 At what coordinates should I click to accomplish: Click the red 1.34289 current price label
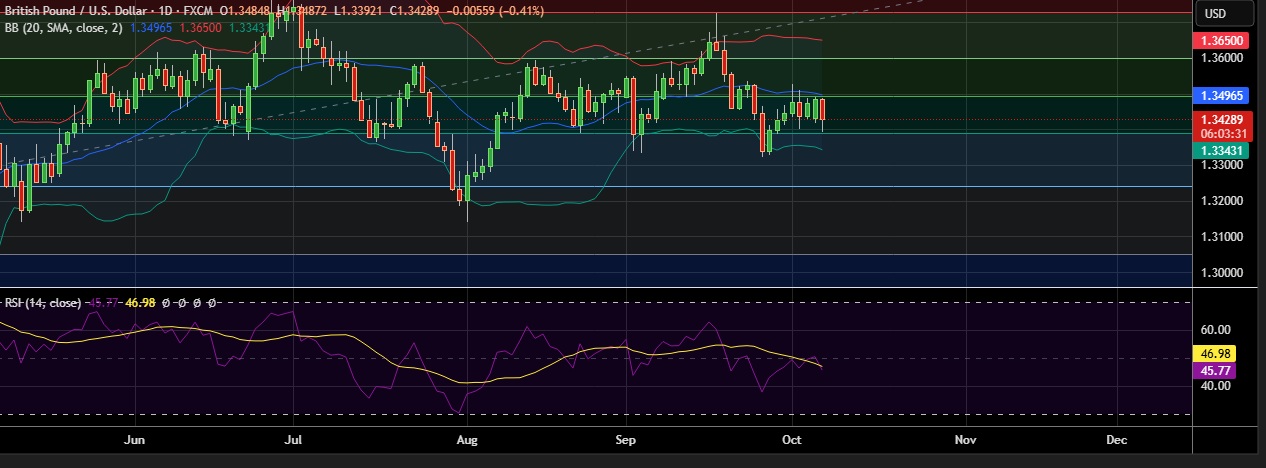(1221, 119)
